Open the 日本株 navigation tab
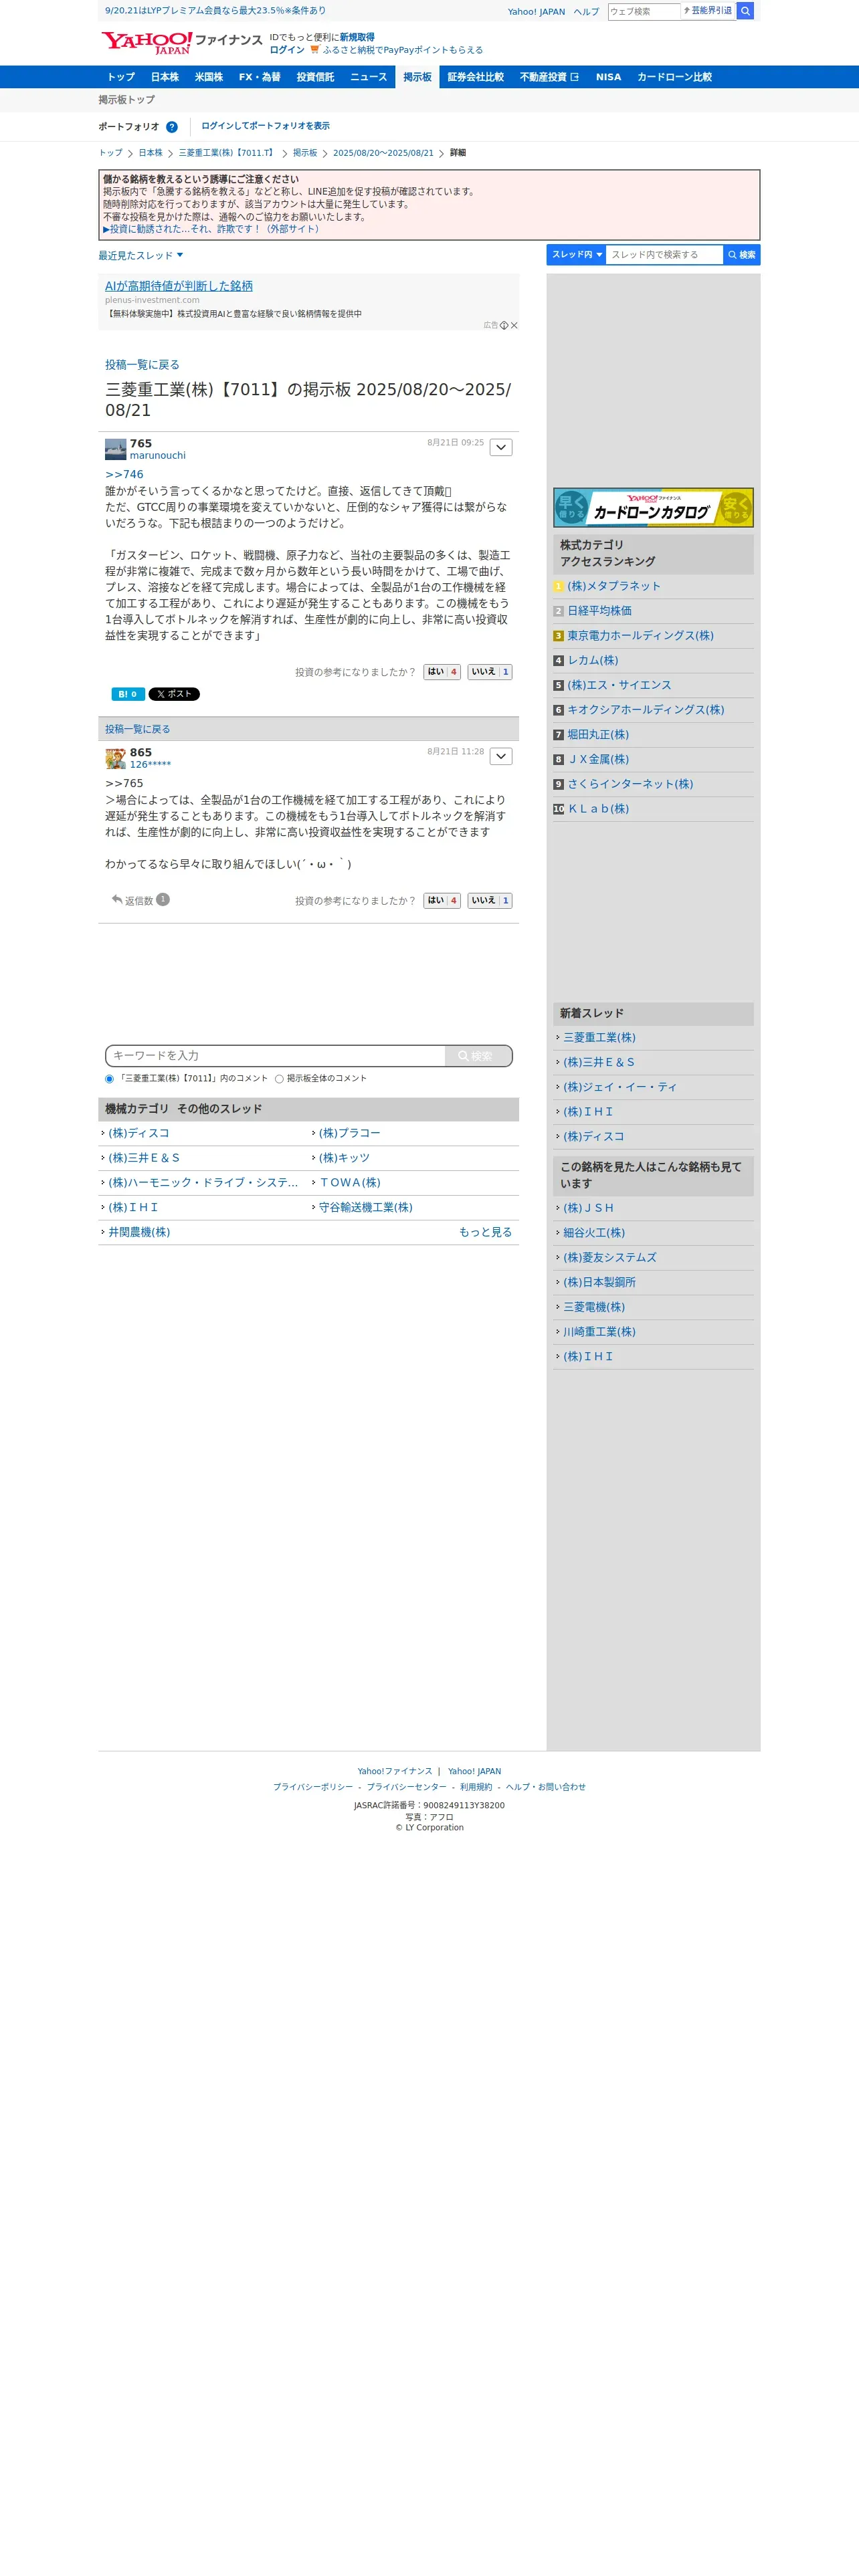 (x=165, y=77)
